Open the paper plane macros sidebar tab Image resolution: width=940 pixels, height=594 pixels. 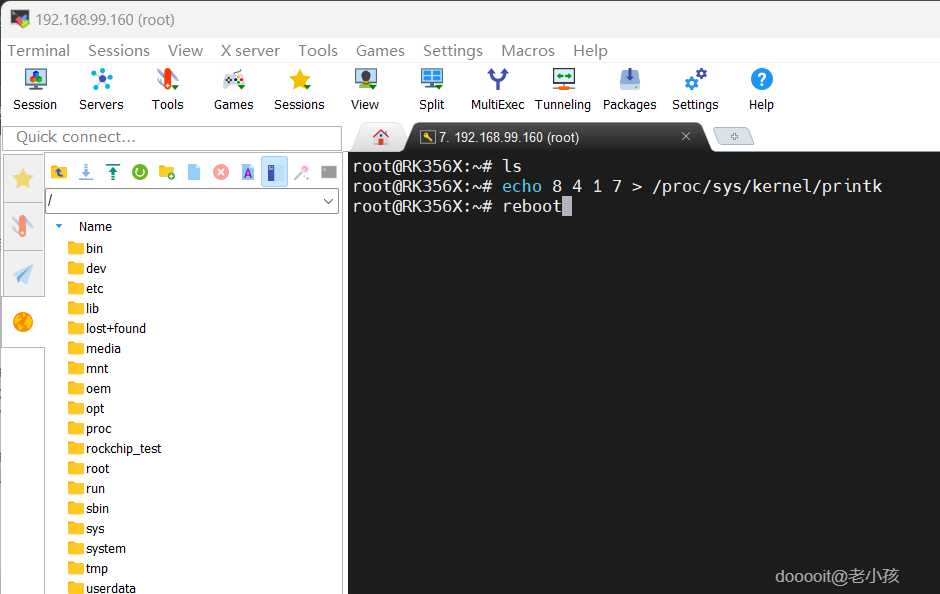(23, 274)
